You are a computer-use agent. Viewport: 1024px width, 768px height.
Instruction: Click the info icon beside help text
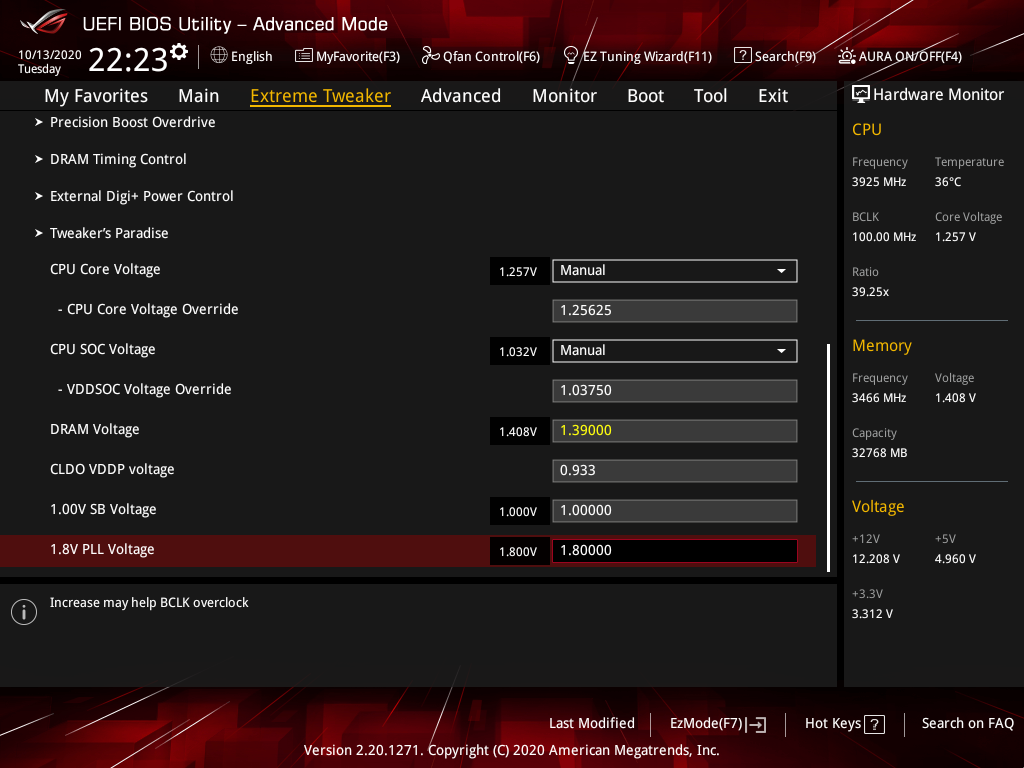coord(24,612)
